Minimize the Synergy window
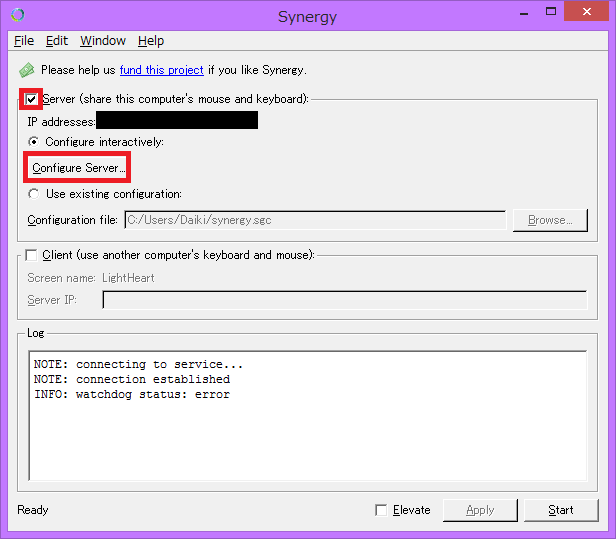Image resolution: width=616 pixels, height=539 pixels. (x=524, y=12)
